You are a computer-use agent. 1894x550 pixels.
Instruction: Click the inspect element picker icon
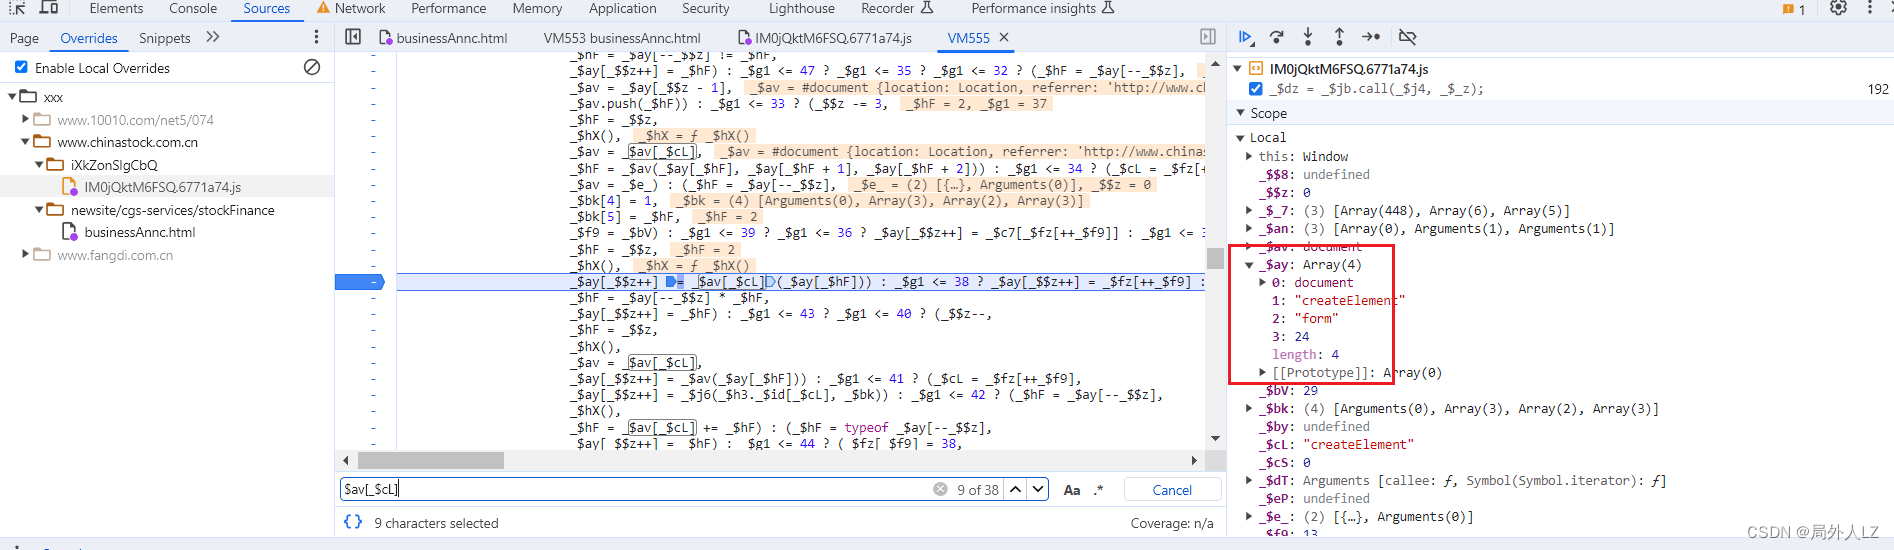tap(17, 8)
